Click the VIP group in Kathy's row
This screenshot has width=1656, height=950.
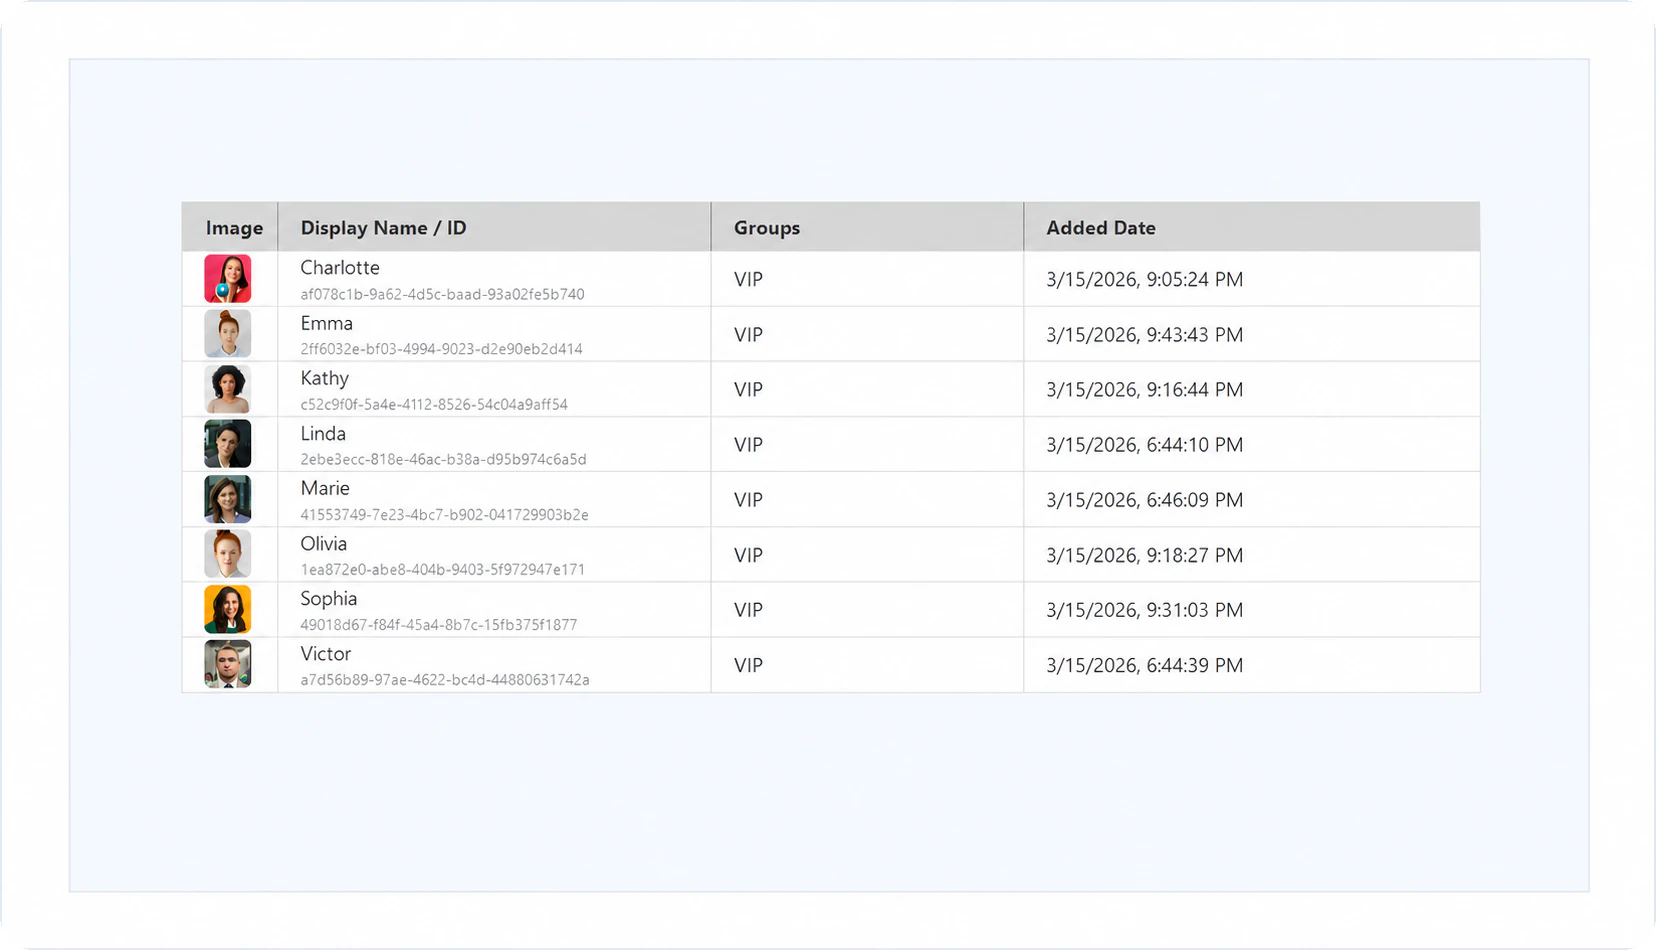[x=748, y=389]
